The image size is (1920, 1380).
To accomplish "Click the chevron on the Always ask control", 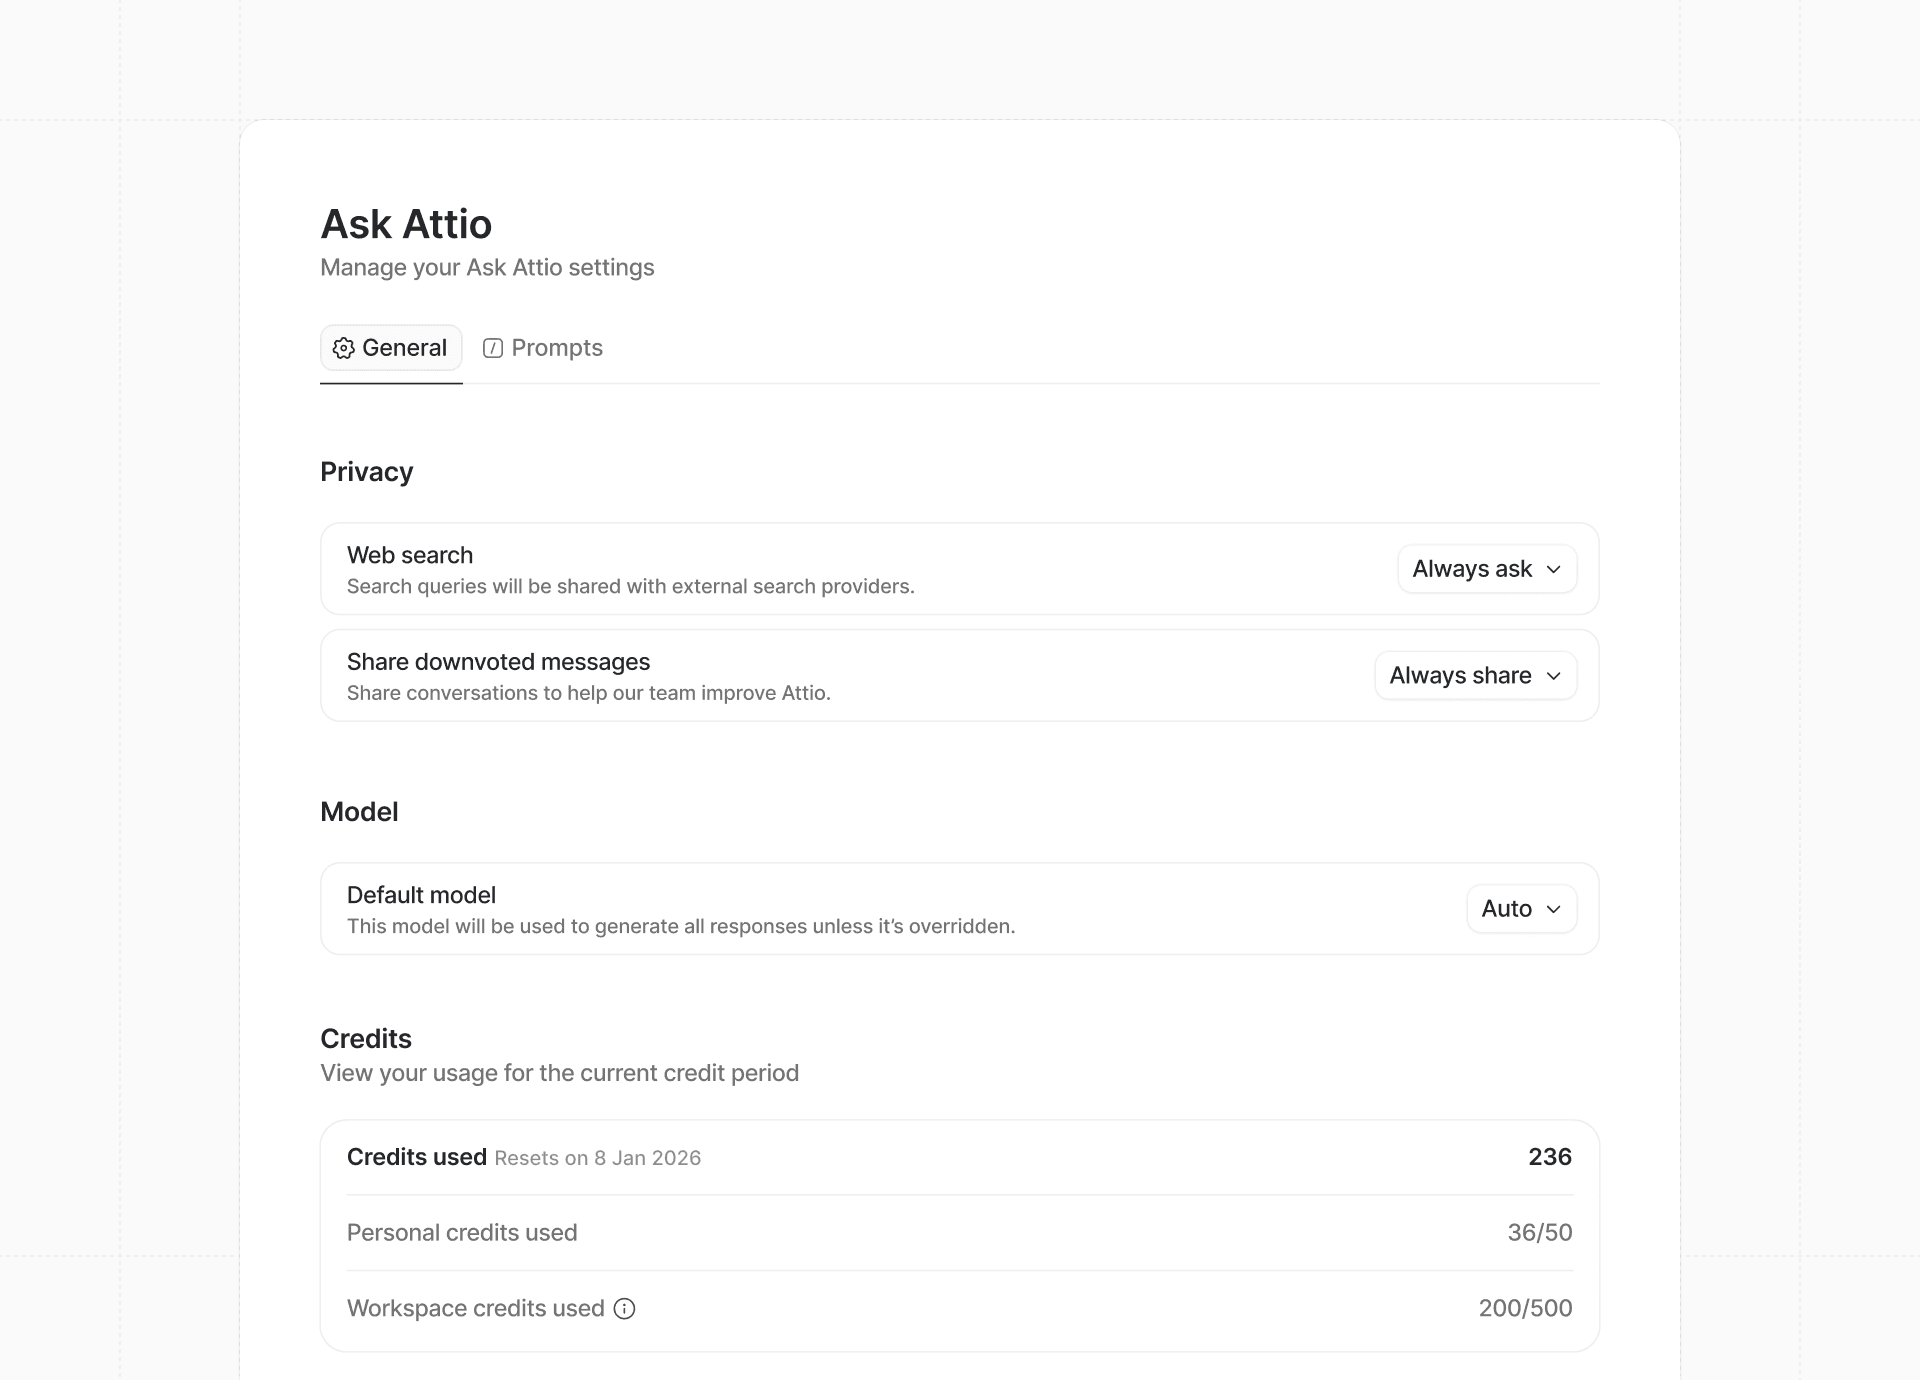I will click(x=1553, y=569).
